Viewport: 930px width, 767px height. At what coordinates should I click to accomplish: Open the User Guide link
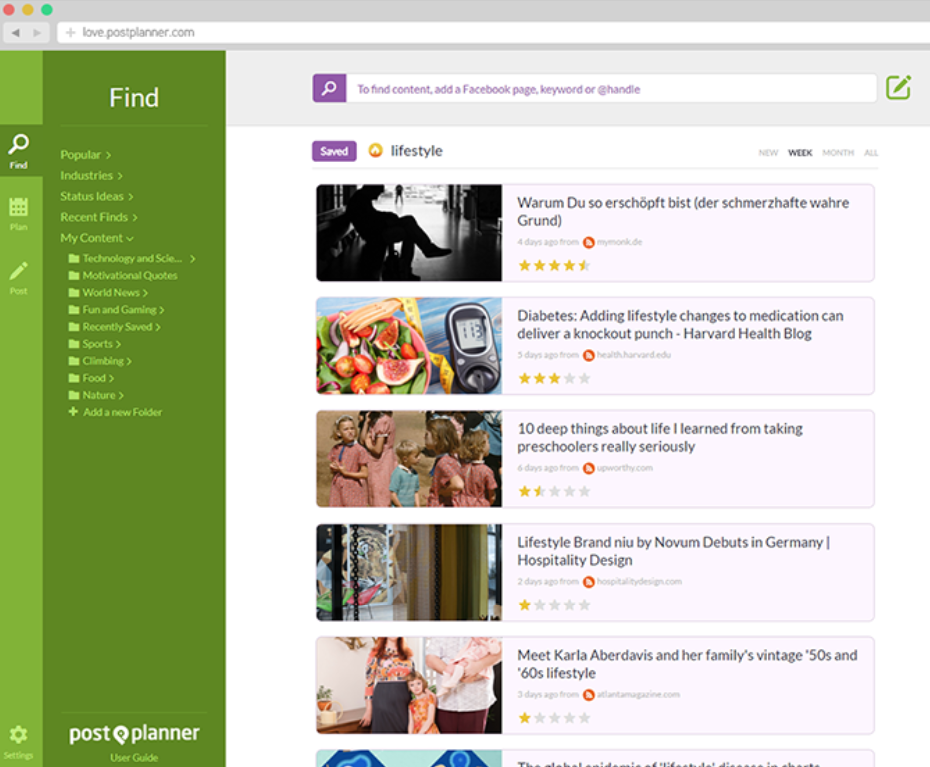point(134,758)
